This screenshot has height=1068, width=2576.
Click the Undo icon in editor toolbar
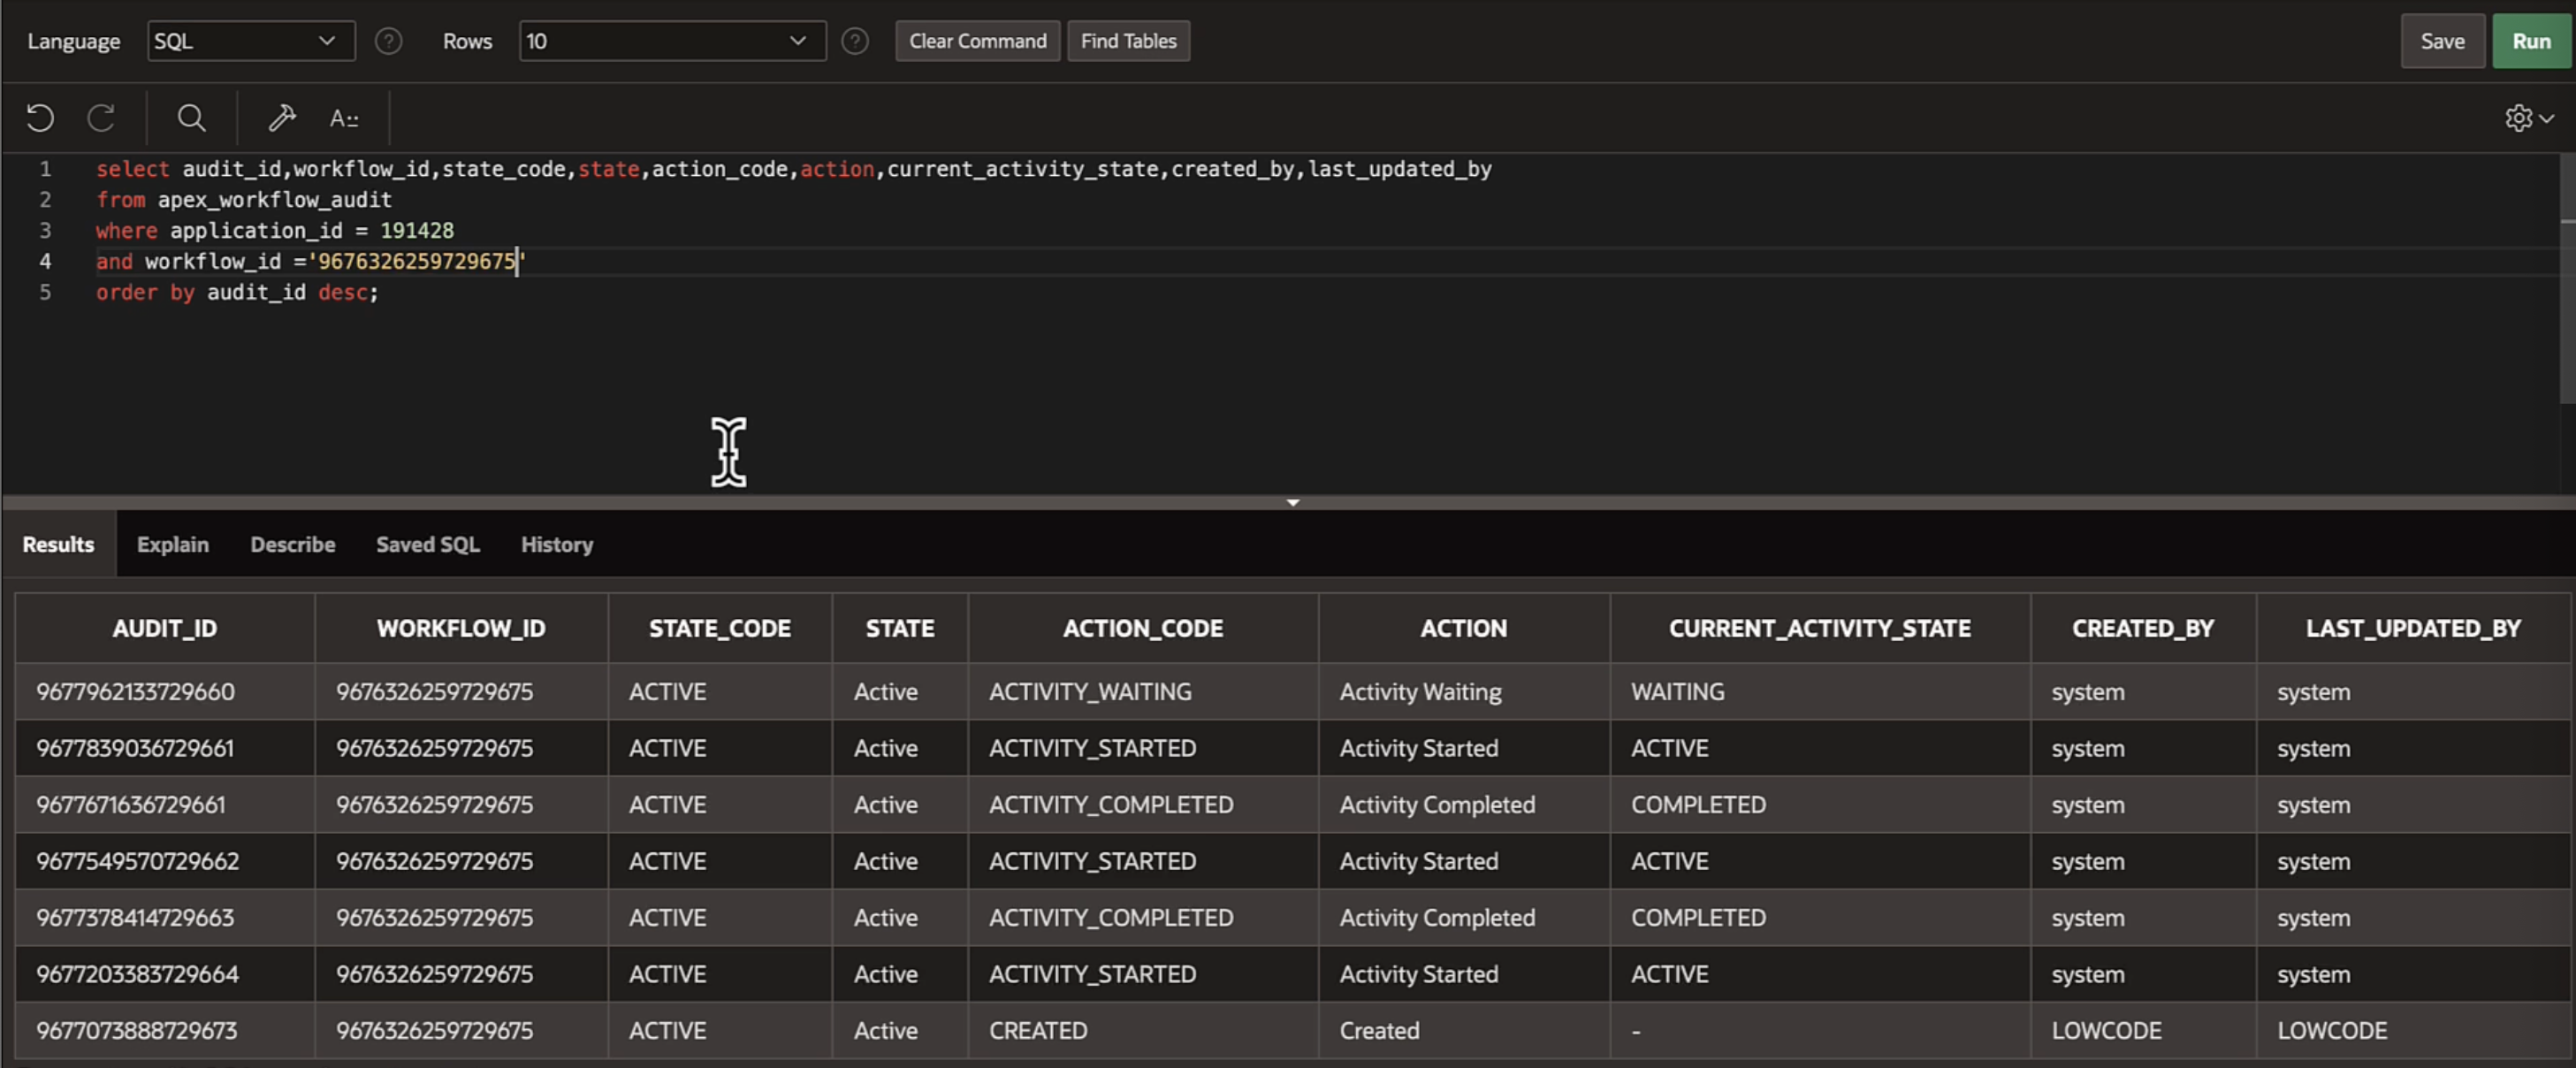pyautogui.click(x=40, y=118)
